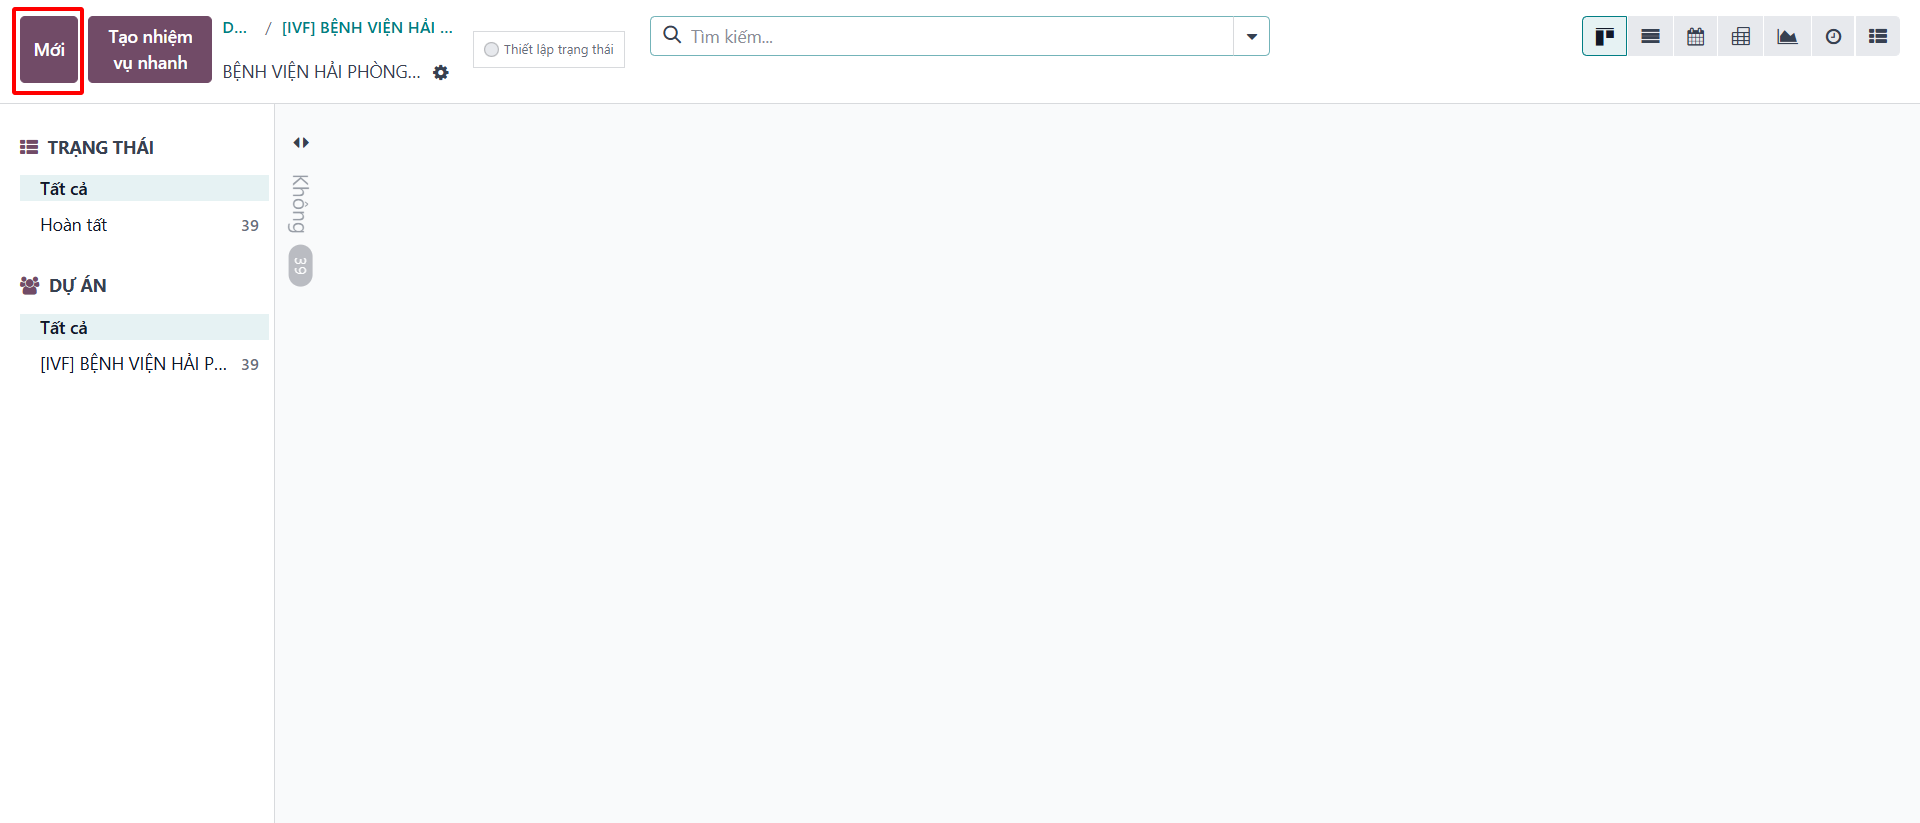Click the 39 count beside [IVF] project
The height and width of the screenshot is (823, 1920).
tap(250, 365)
